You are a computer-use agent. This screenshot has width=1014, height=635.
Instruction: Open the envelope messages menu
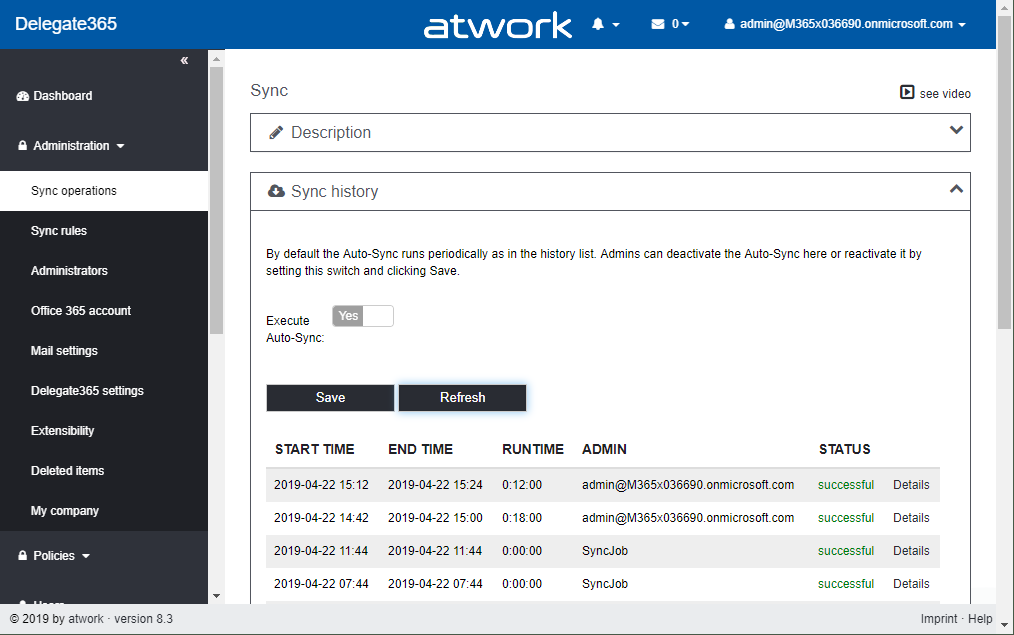[658, 24]
